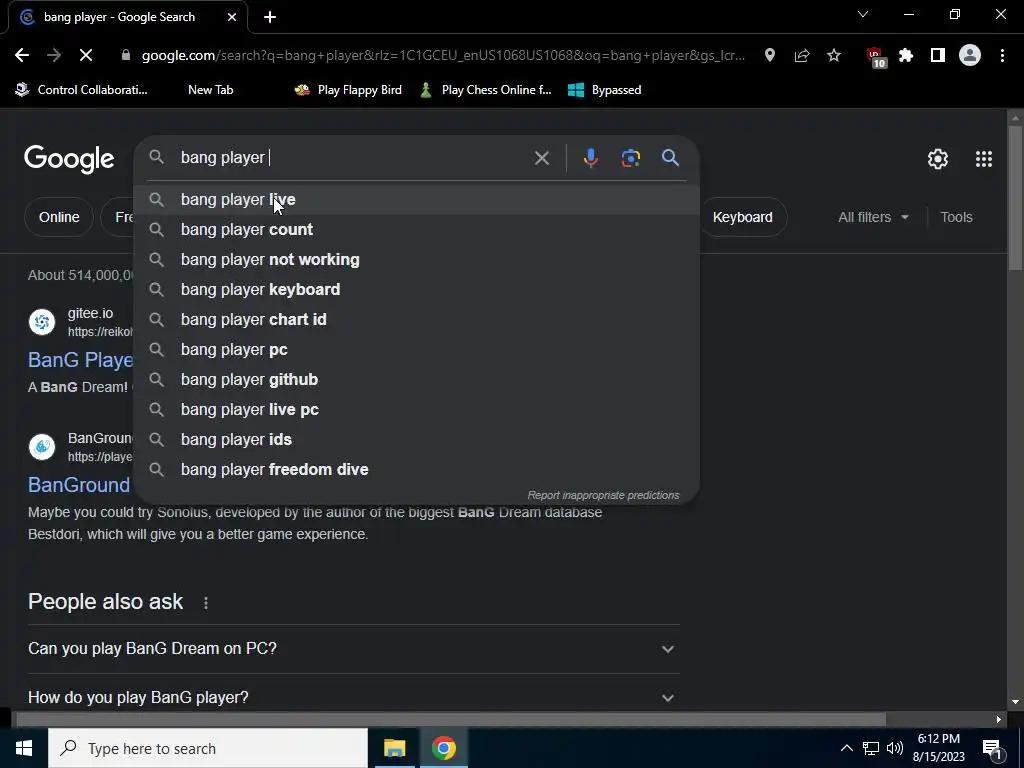Open the BanGround result title link
Screen dimensions: 1024x768
pos(79,485)
